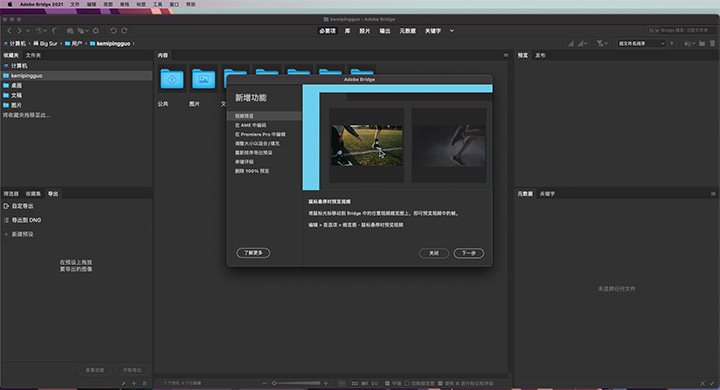This screenshot has width=720, height=390.
Task: Open the 帮助 menu
Action: click(x=191, y=4)
